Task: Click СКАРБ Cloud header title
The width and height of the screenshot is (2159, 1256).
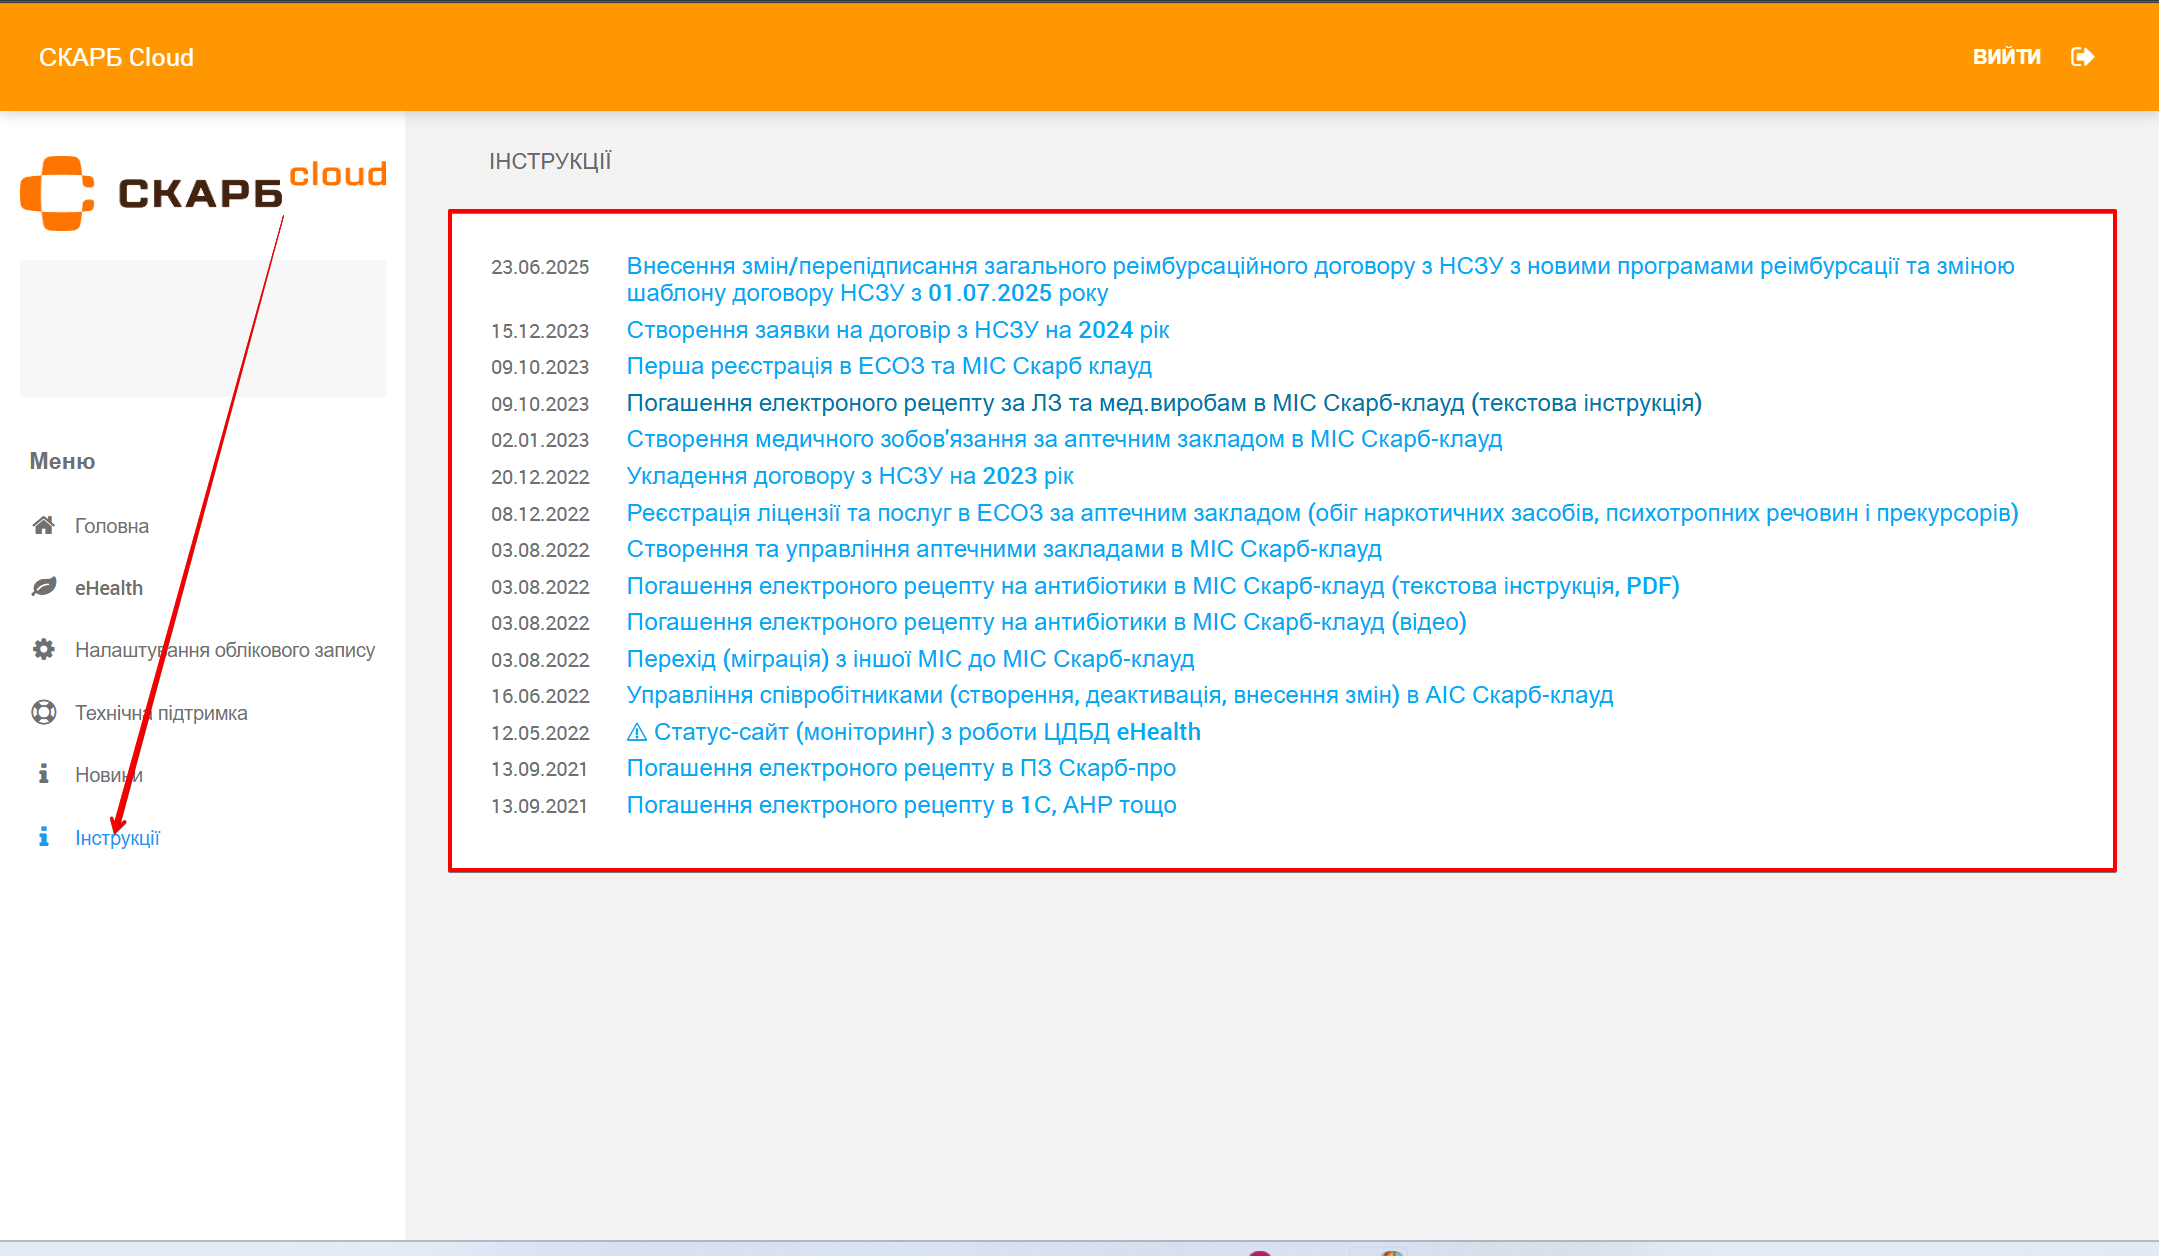Action: pos(116,57)
